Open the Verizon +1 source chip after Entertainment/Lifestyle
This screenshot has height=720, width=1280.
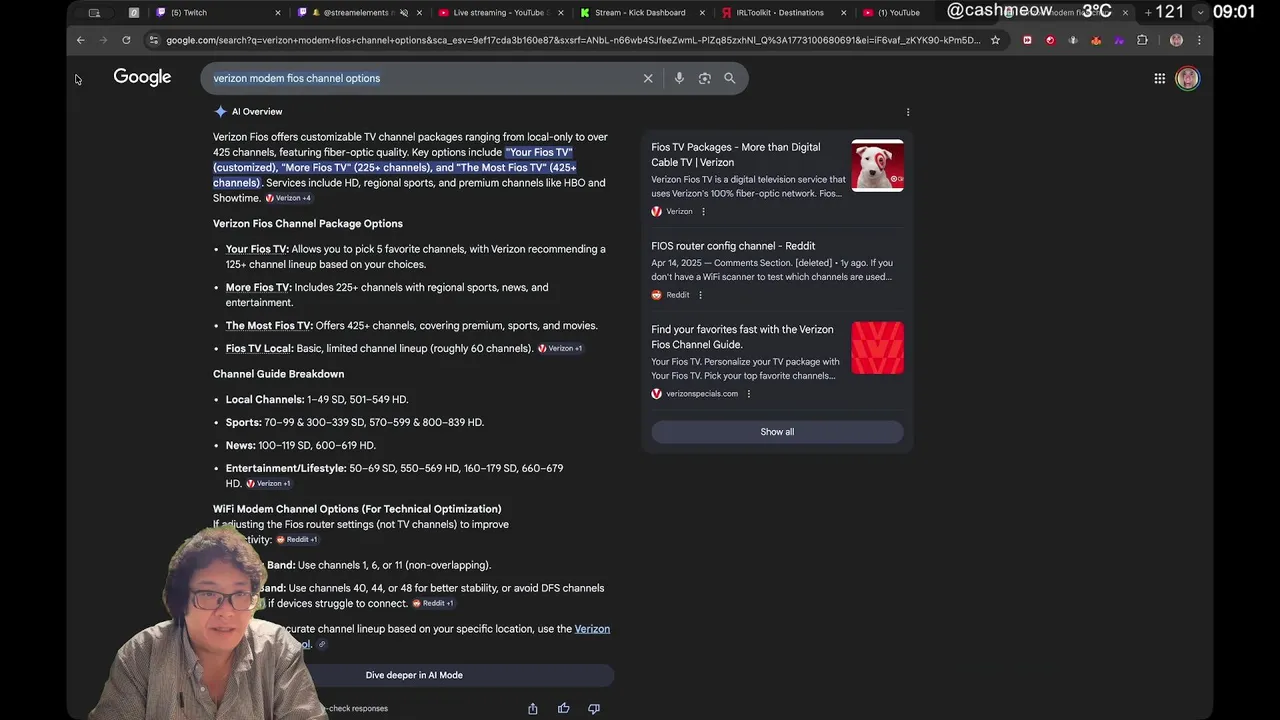(269, 484)
